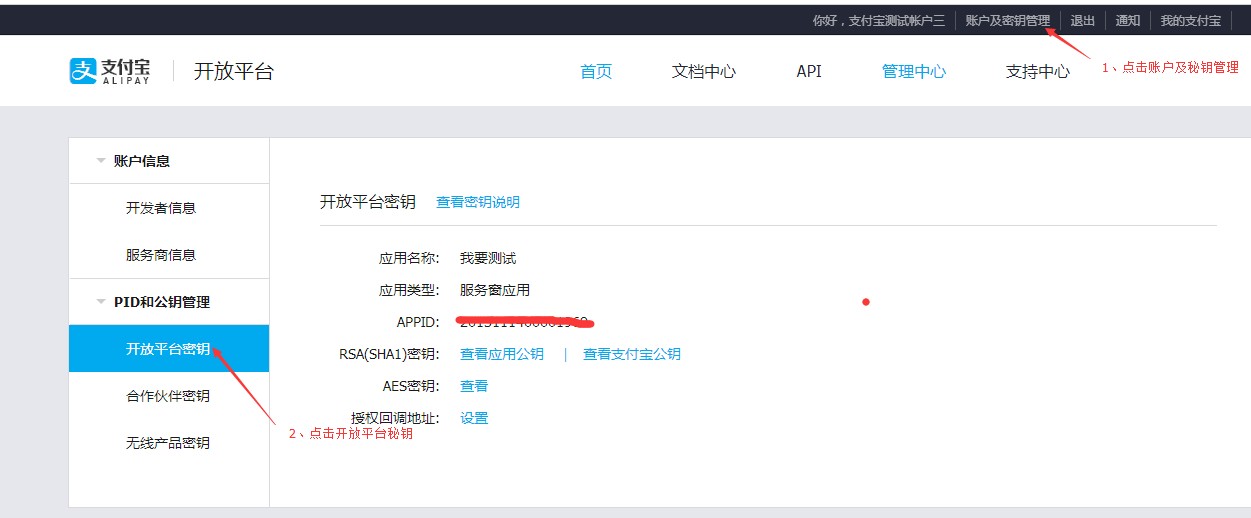
Task: Select 首页 navigation tab
Action: point(596,71)
